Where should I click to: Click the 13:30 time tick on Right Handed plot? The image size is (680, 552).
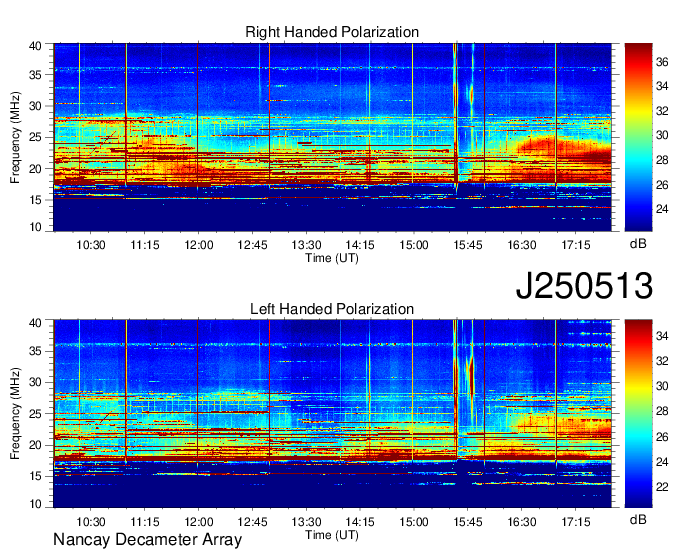[306, 245]
